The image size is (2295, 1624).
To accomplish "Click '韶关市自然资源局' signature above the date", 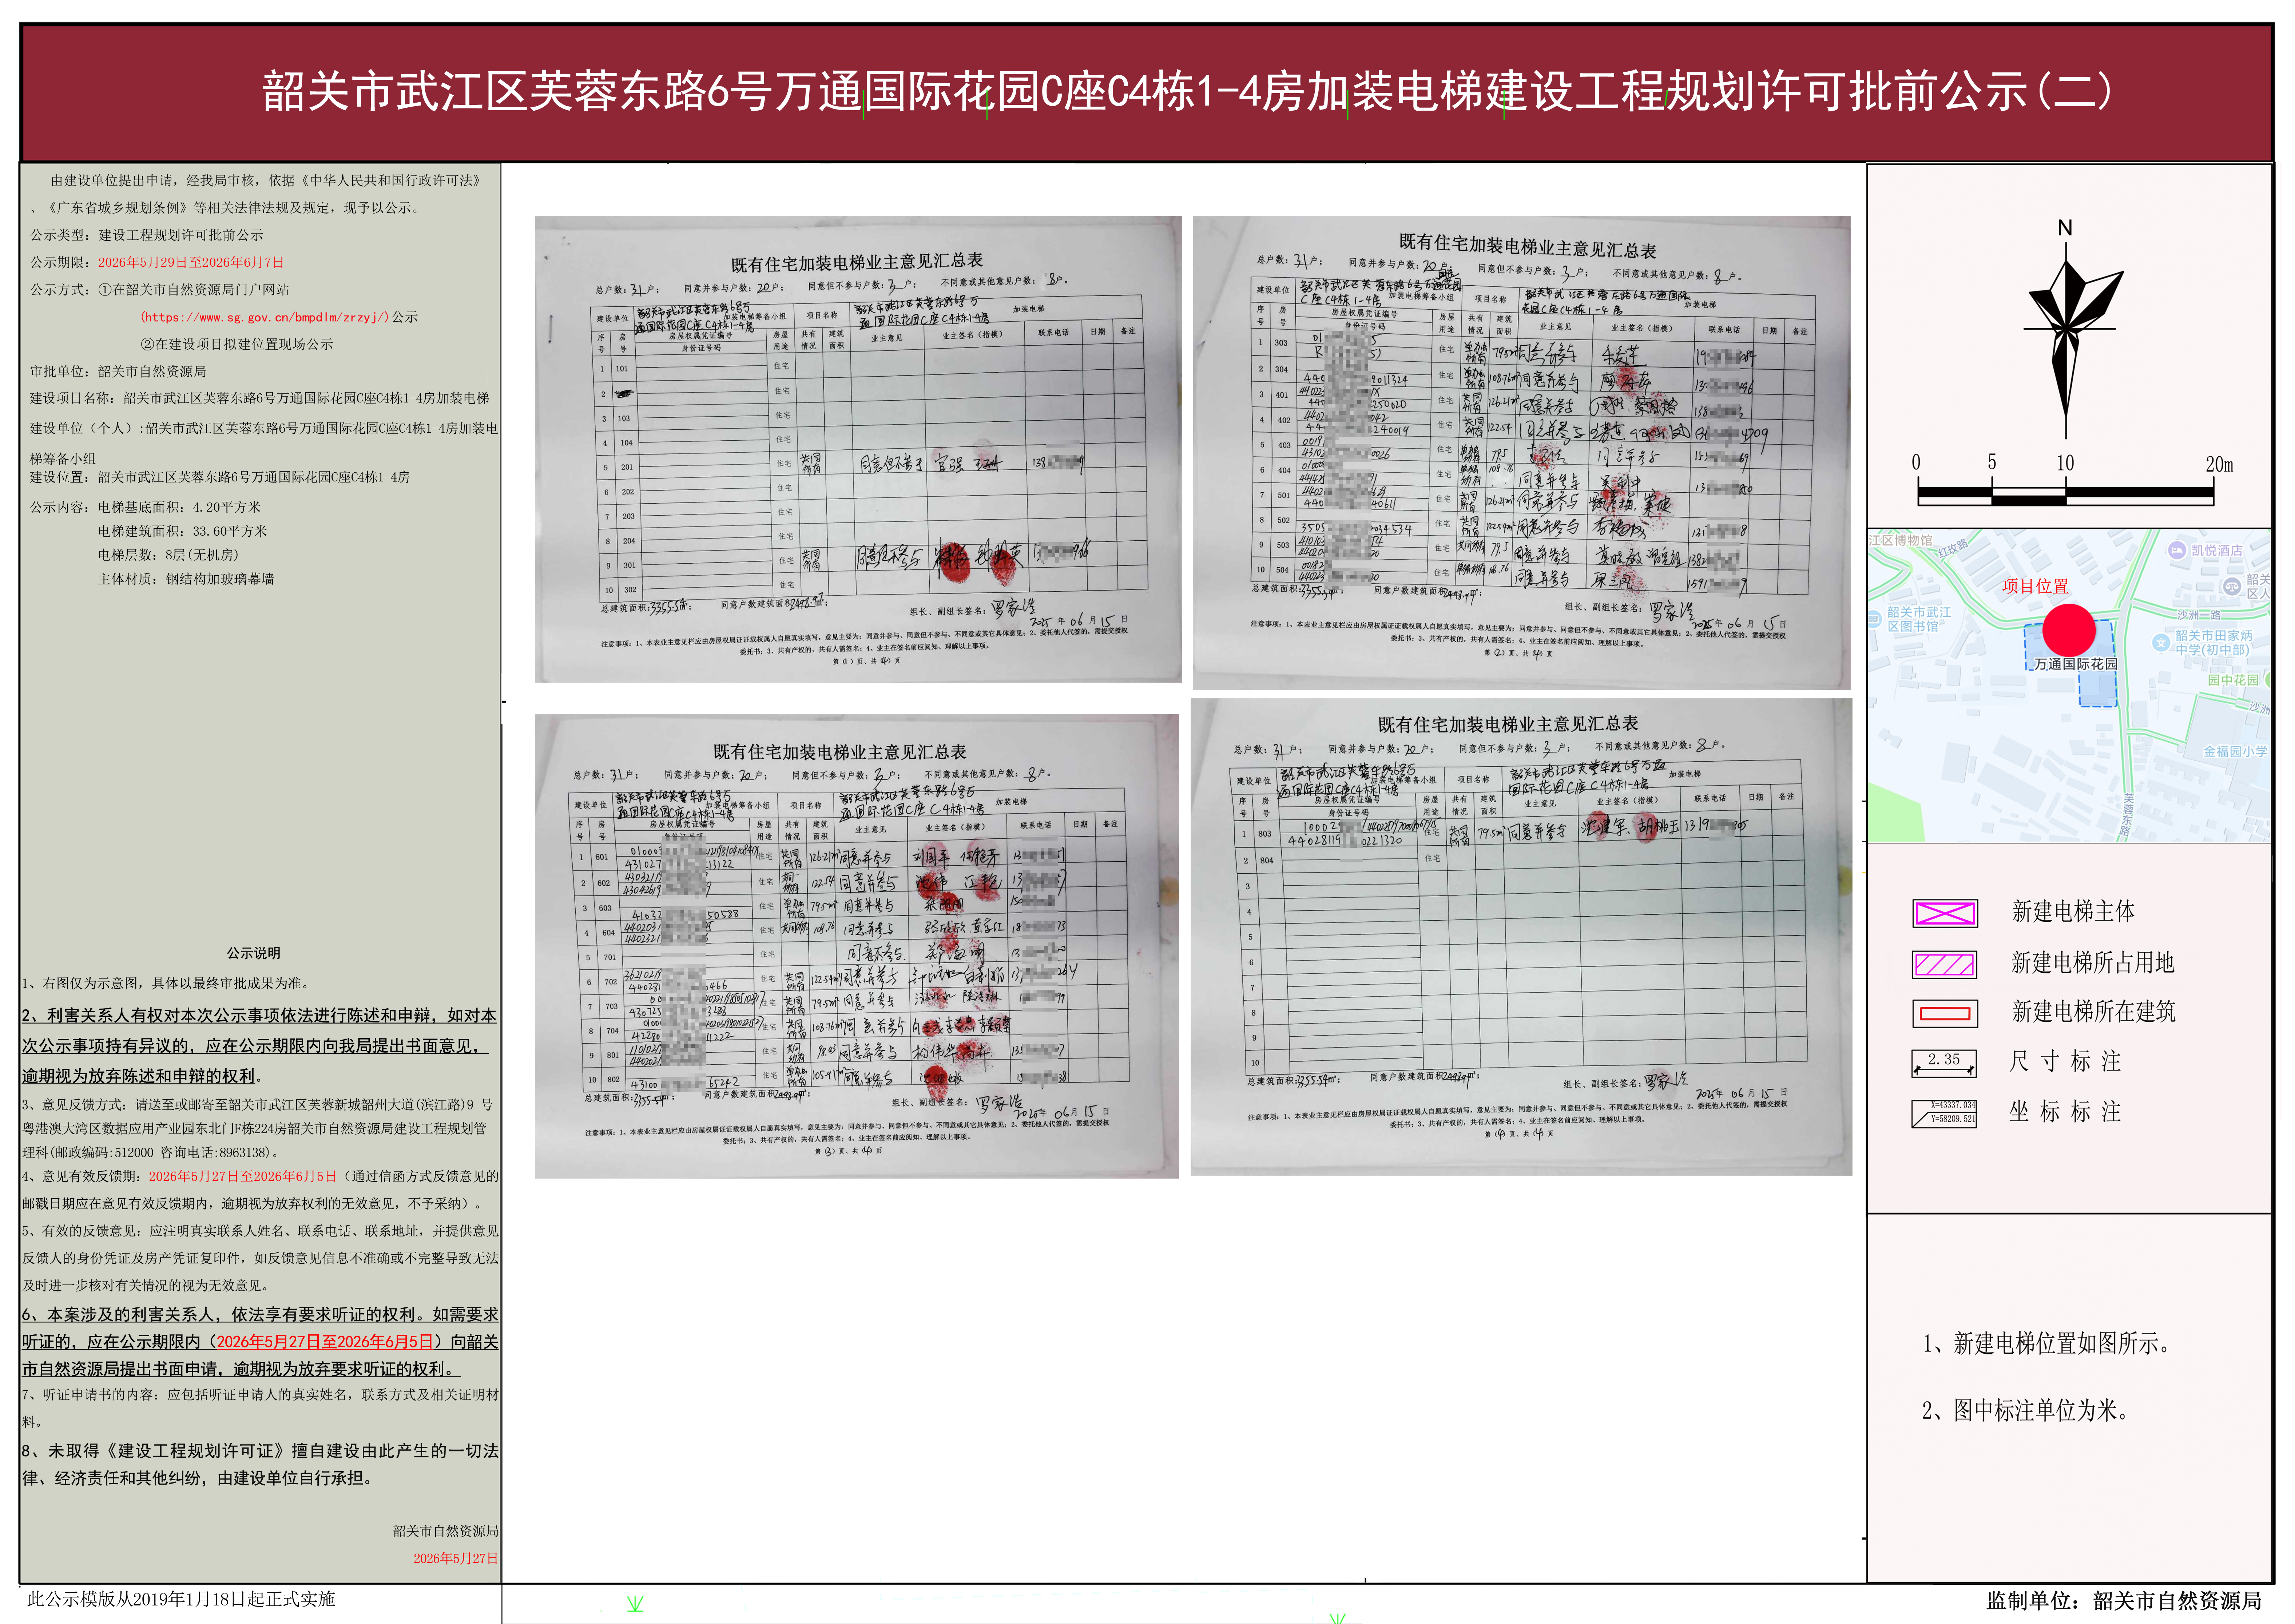I will 445,1531.
